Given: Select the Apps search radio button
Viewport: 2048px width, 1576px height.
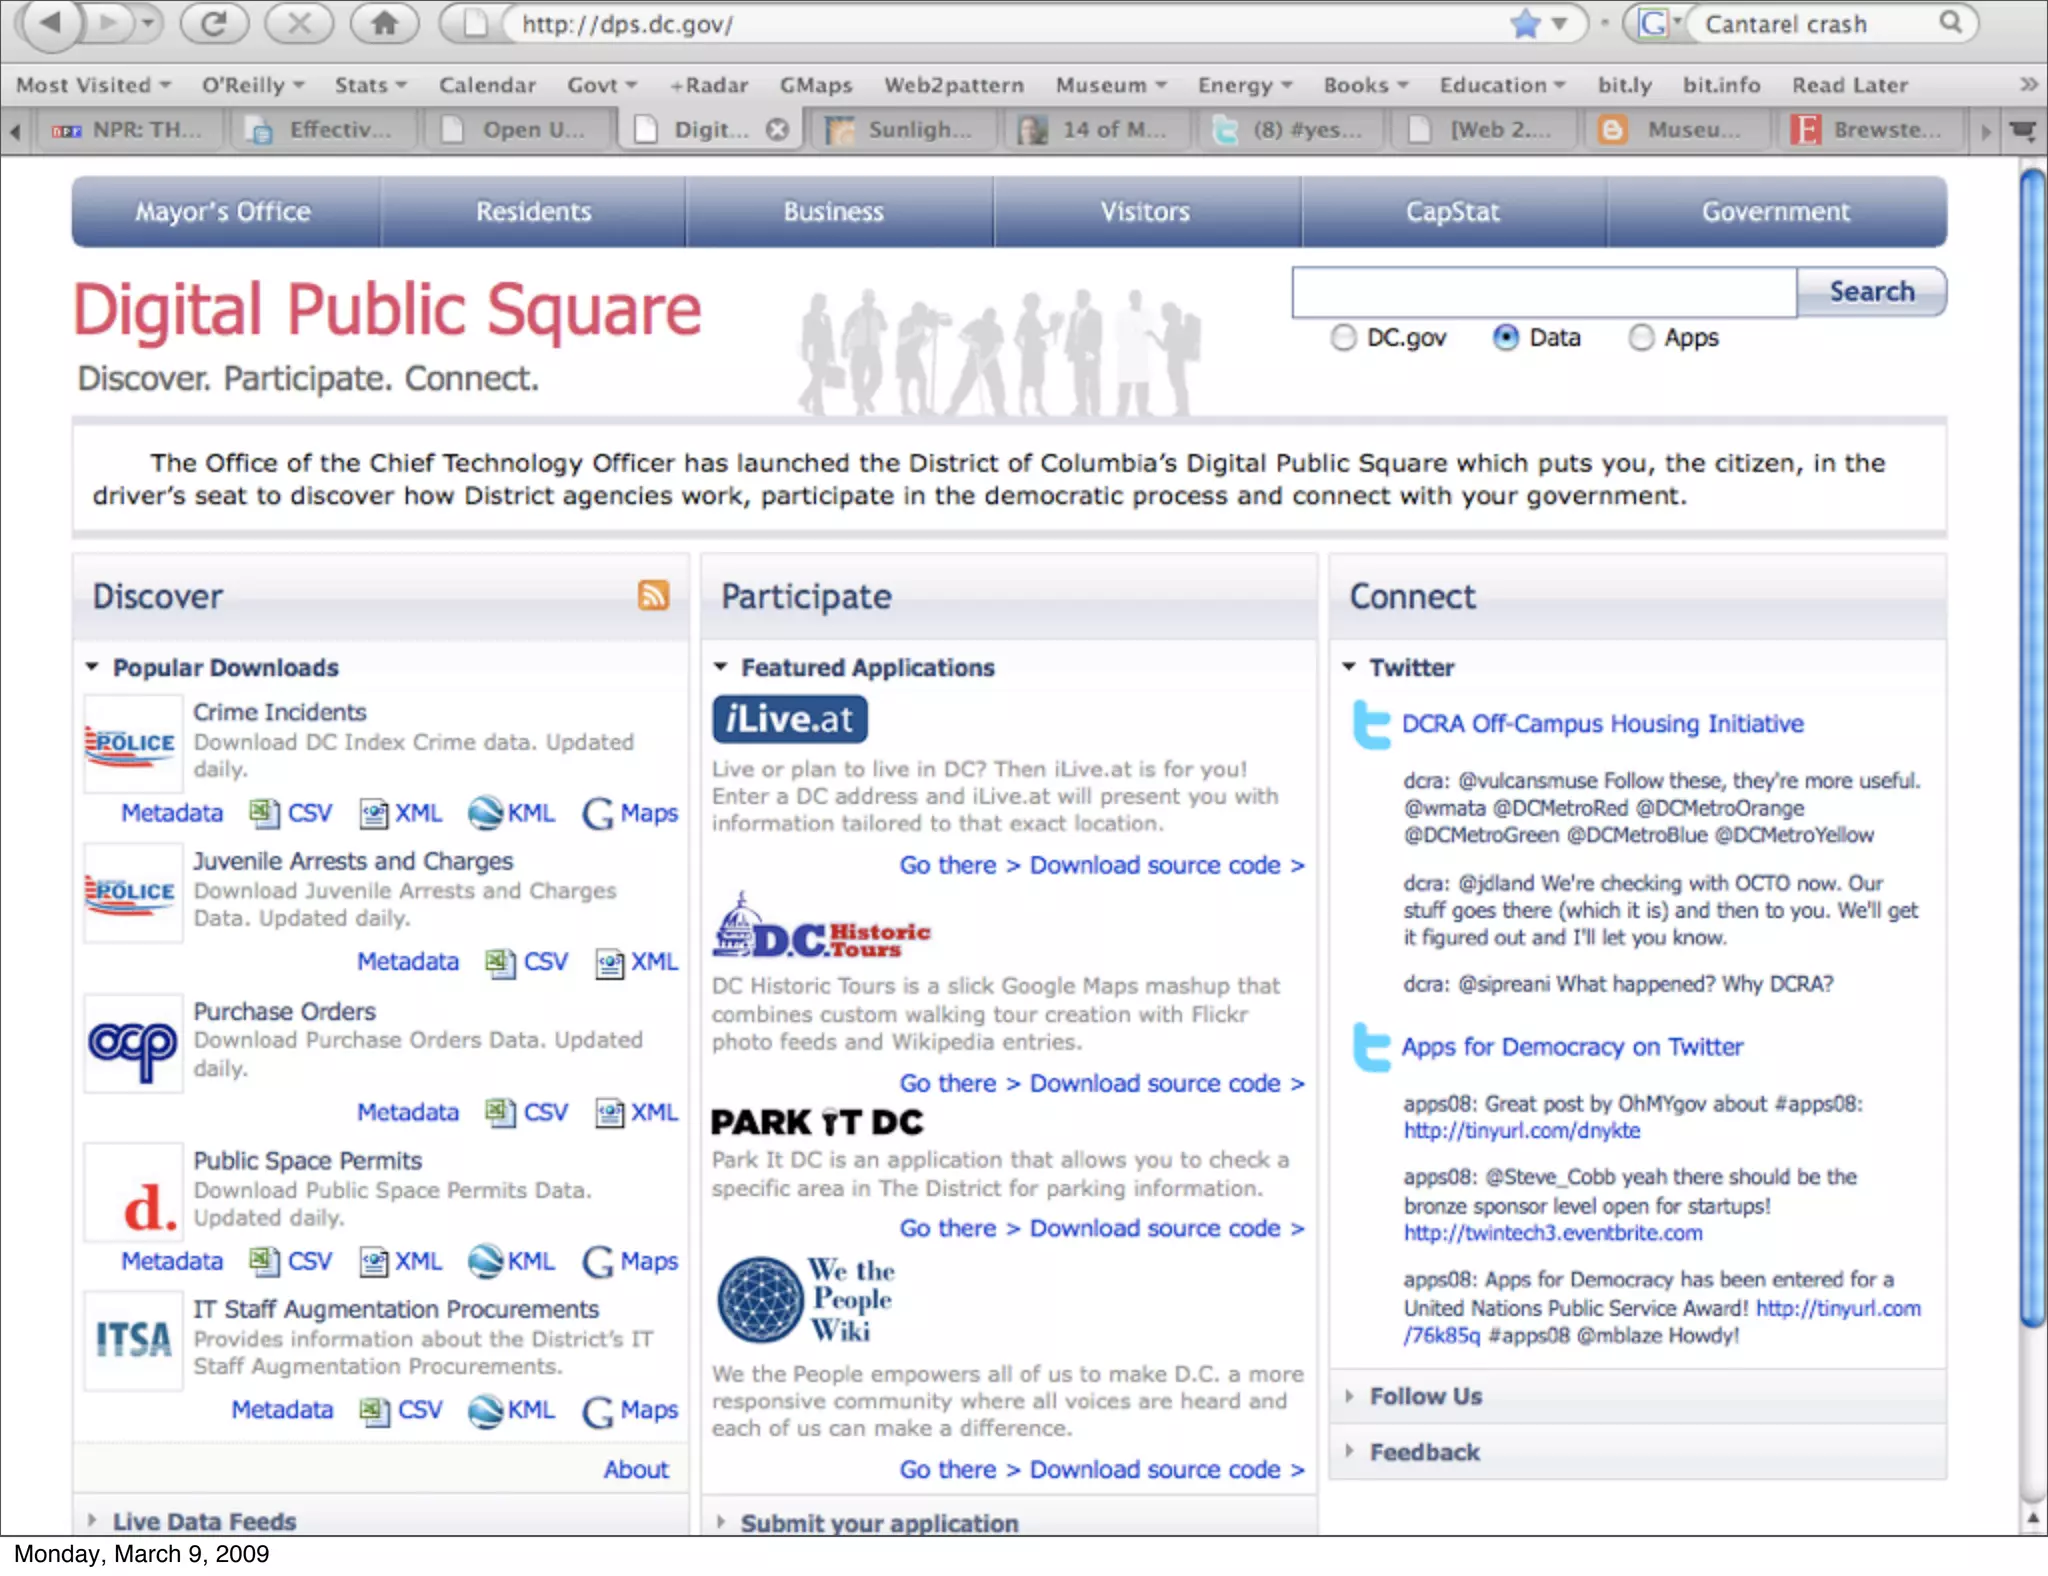Looking at the screenshot, I should pos(1641,338).
